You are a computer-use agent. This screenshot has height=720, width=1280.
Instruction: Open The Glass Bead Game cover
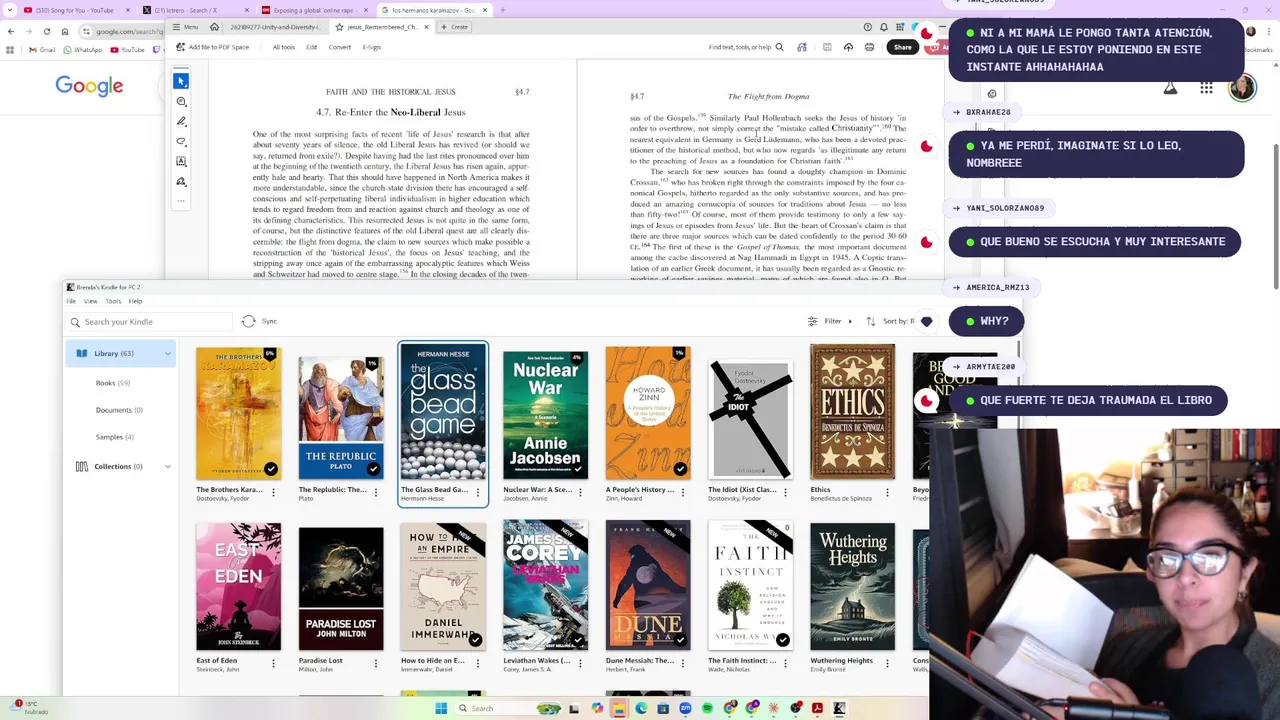(443, 413)
